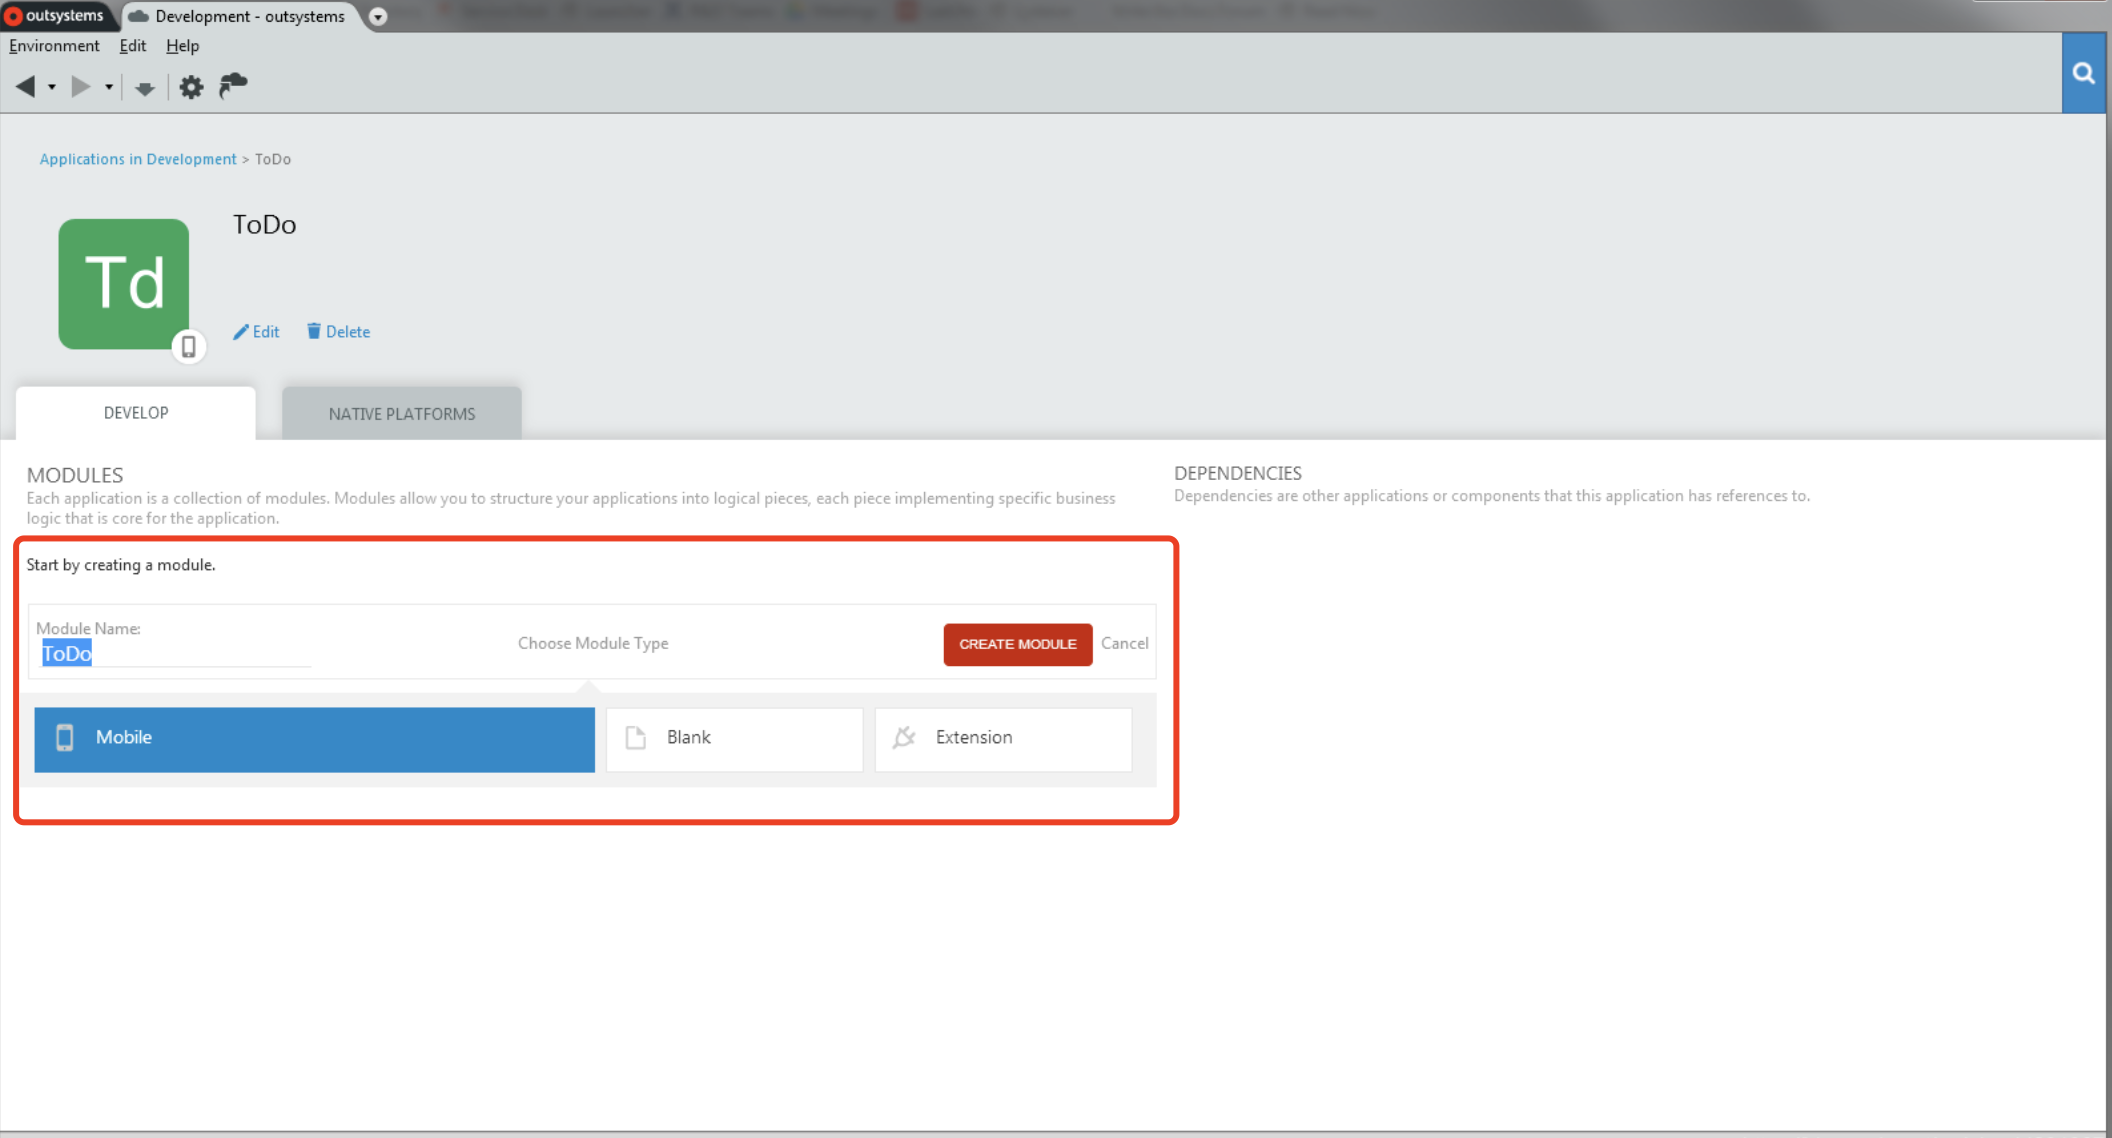This screenshot has width=2112, height=1138.
Task: Expand the back history dropdown arrow
Action: tap(52, 87)
